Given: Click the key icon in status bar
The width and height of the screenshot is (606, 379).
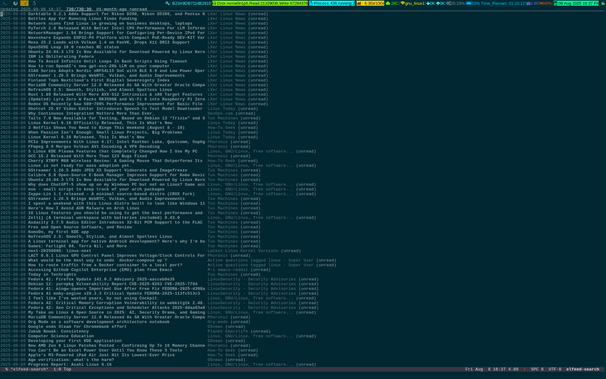Looking at the screenshot, I should pos(168,3).
